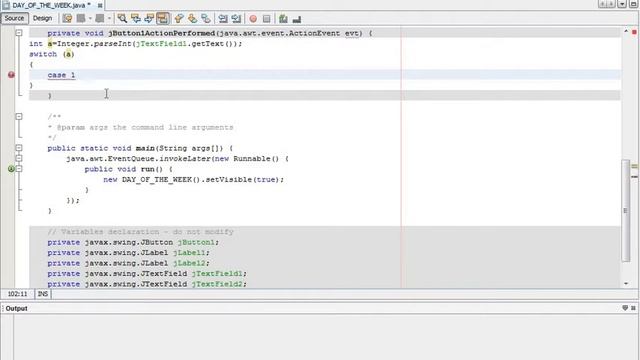Click yellow warning mark in error stripe
This screenshot has height=360, width=640.
click(634, 166)
